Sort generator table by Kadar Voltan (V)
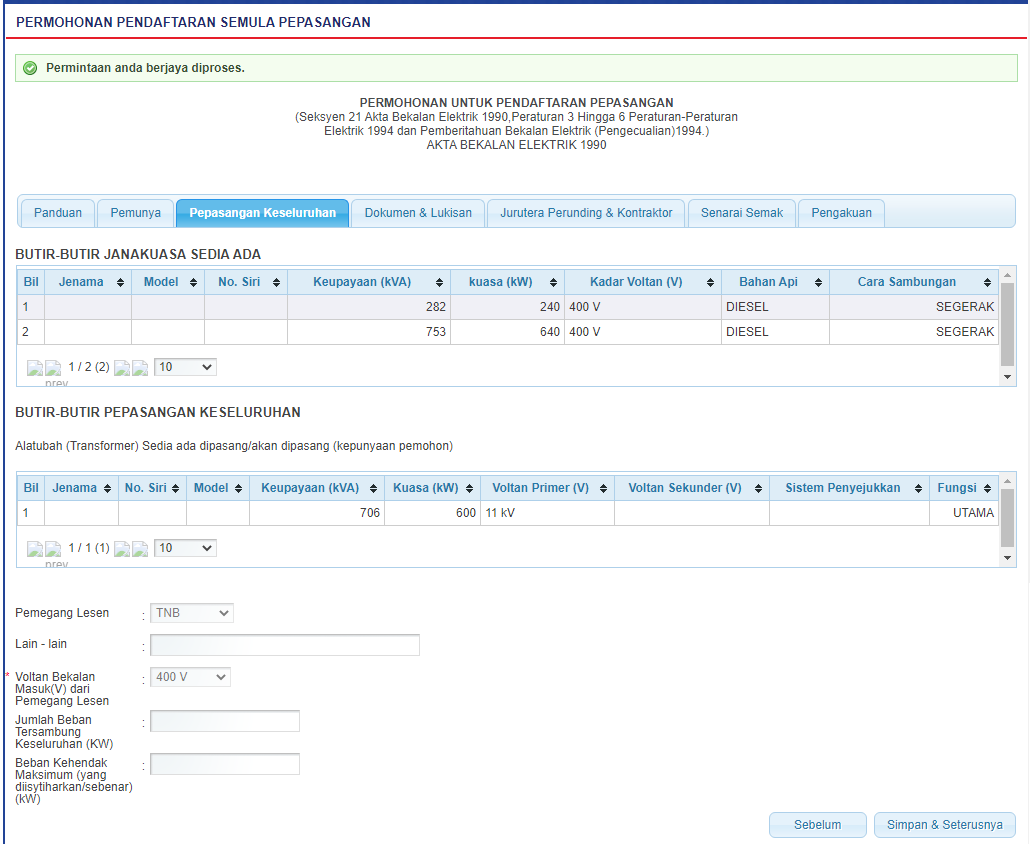The width and height of the screenshot is (1031, 844). click(x=642, y=282)
